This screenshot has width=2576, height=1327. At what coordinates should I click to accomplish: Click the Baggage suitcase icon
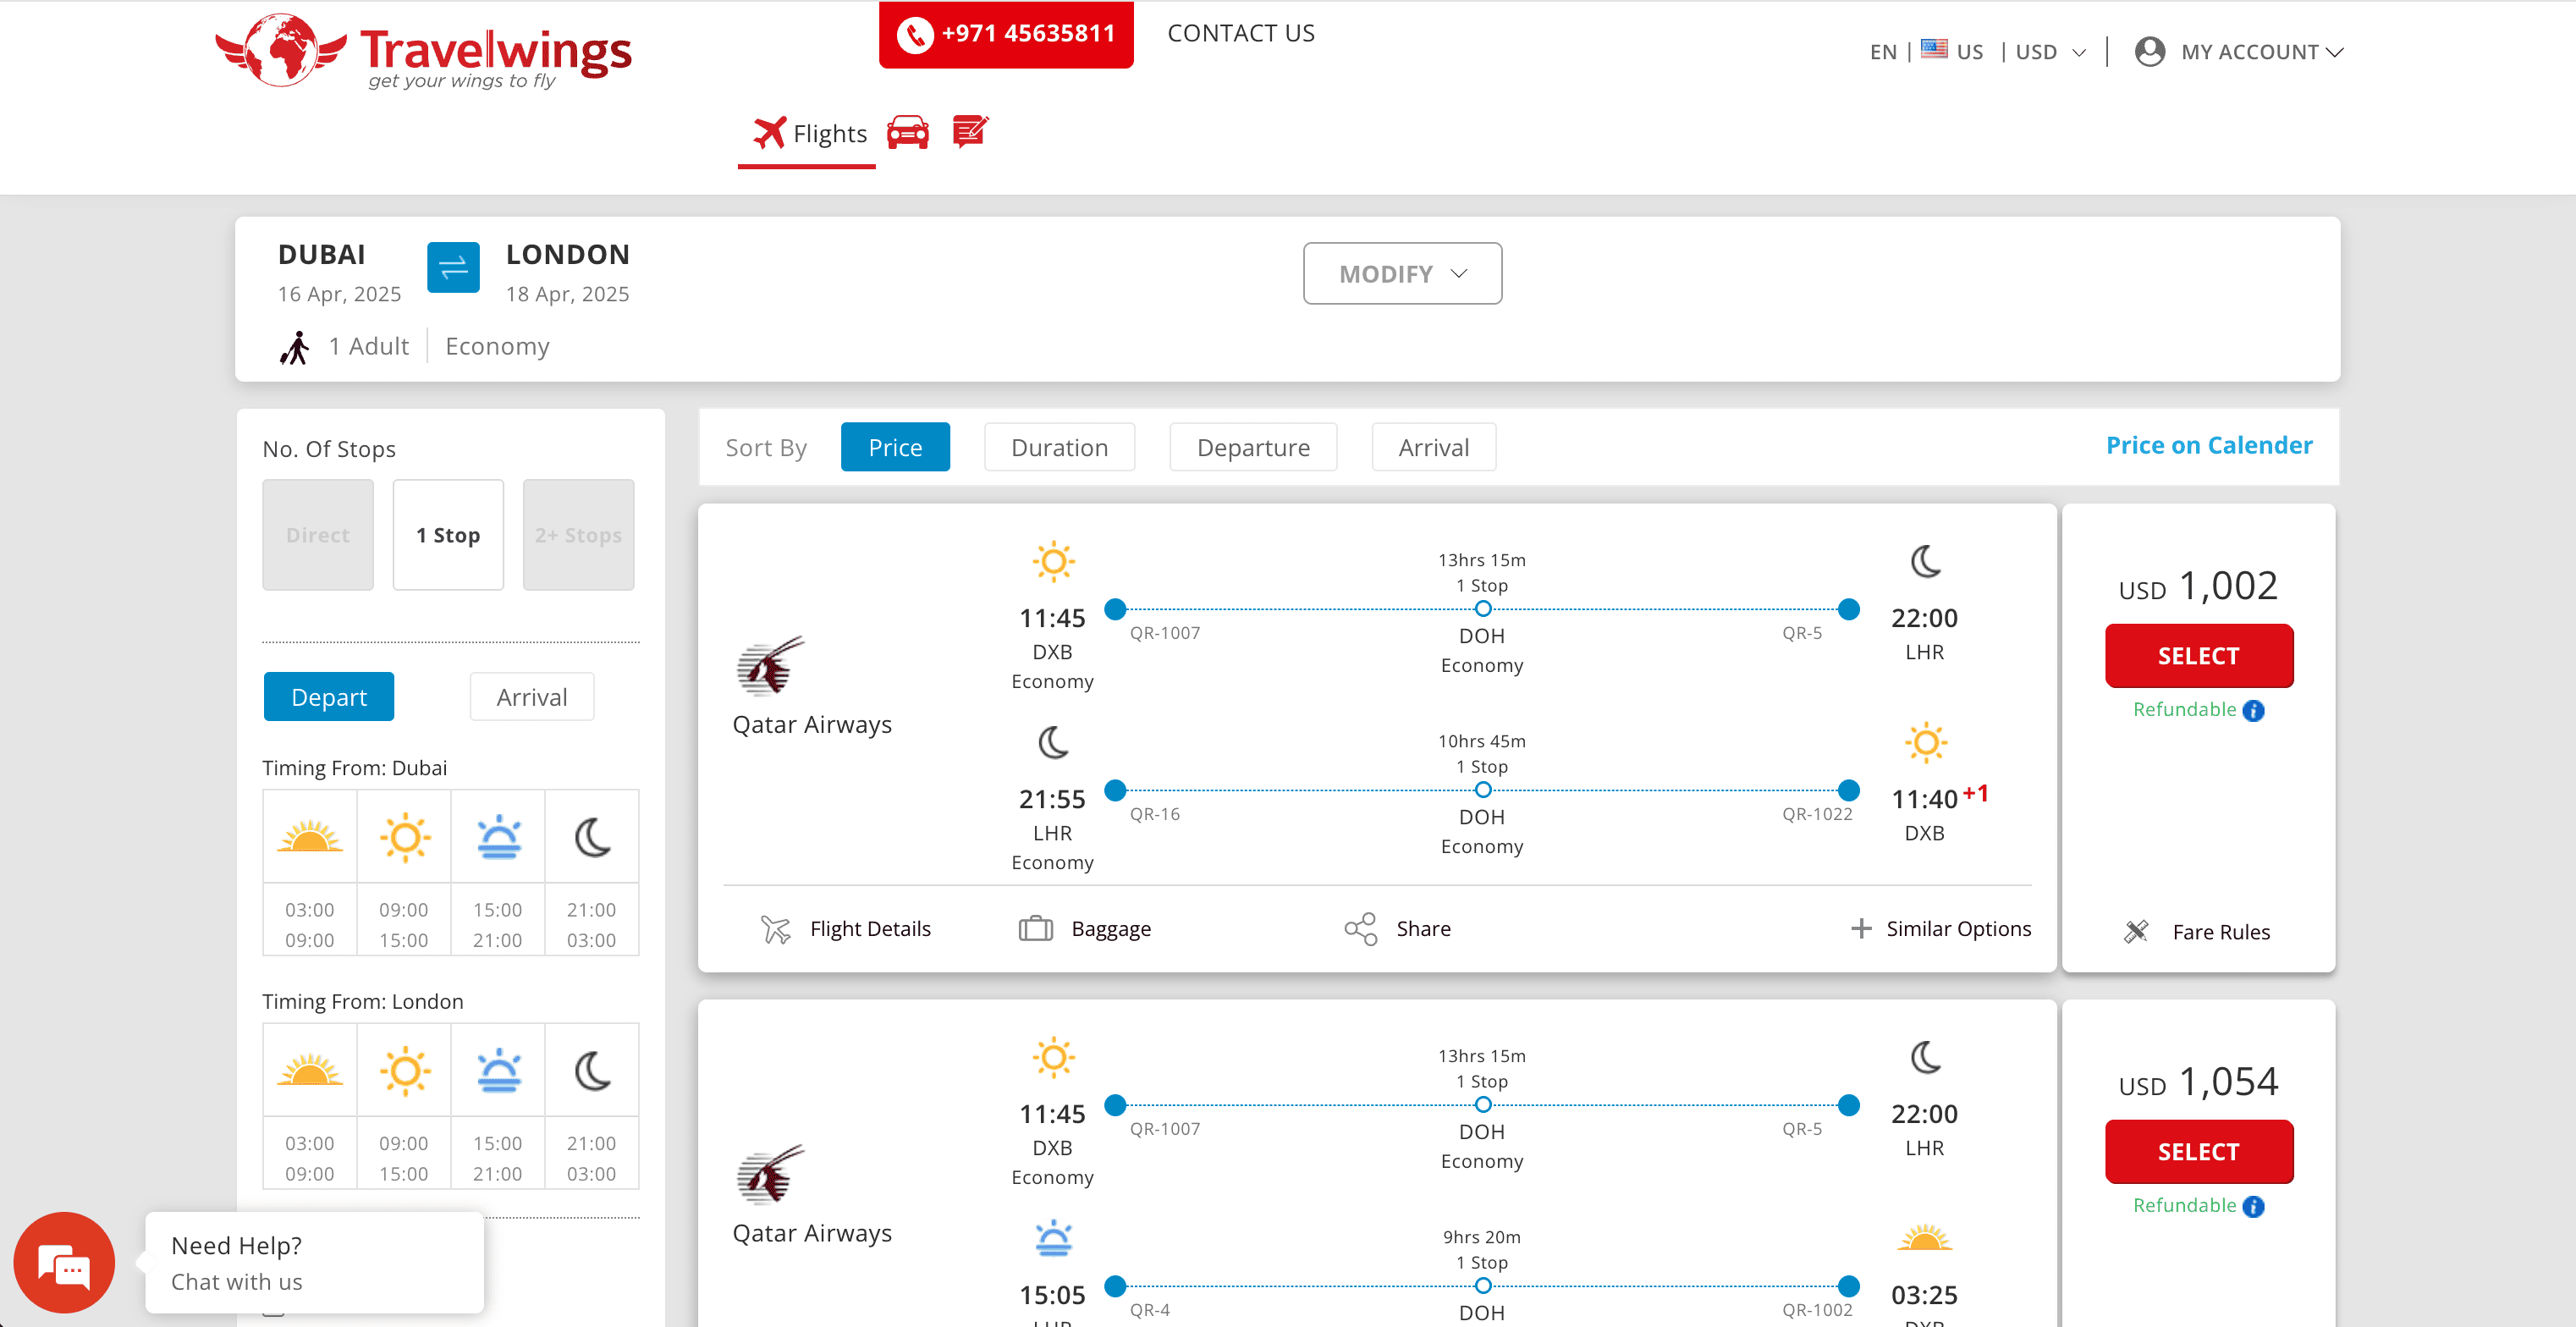click(x=1035, y=929)
